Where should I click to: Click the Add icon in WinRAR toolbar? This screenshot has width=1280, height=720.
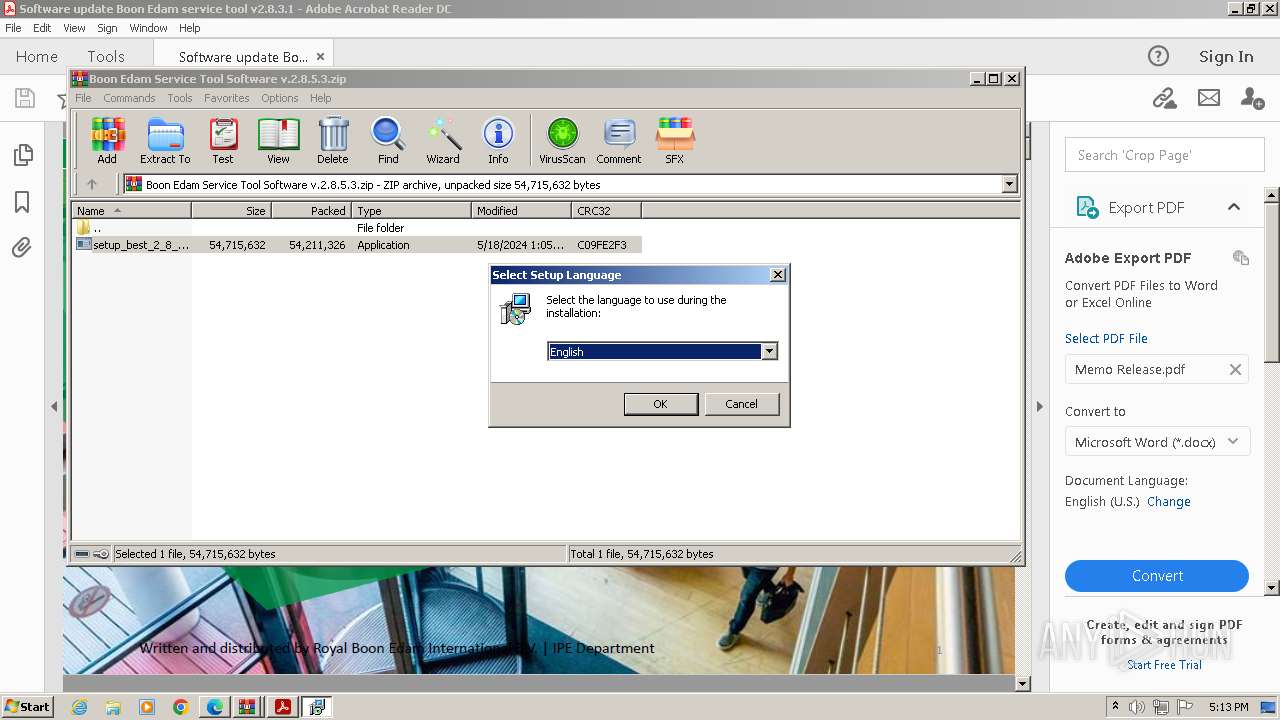(107, 140)
